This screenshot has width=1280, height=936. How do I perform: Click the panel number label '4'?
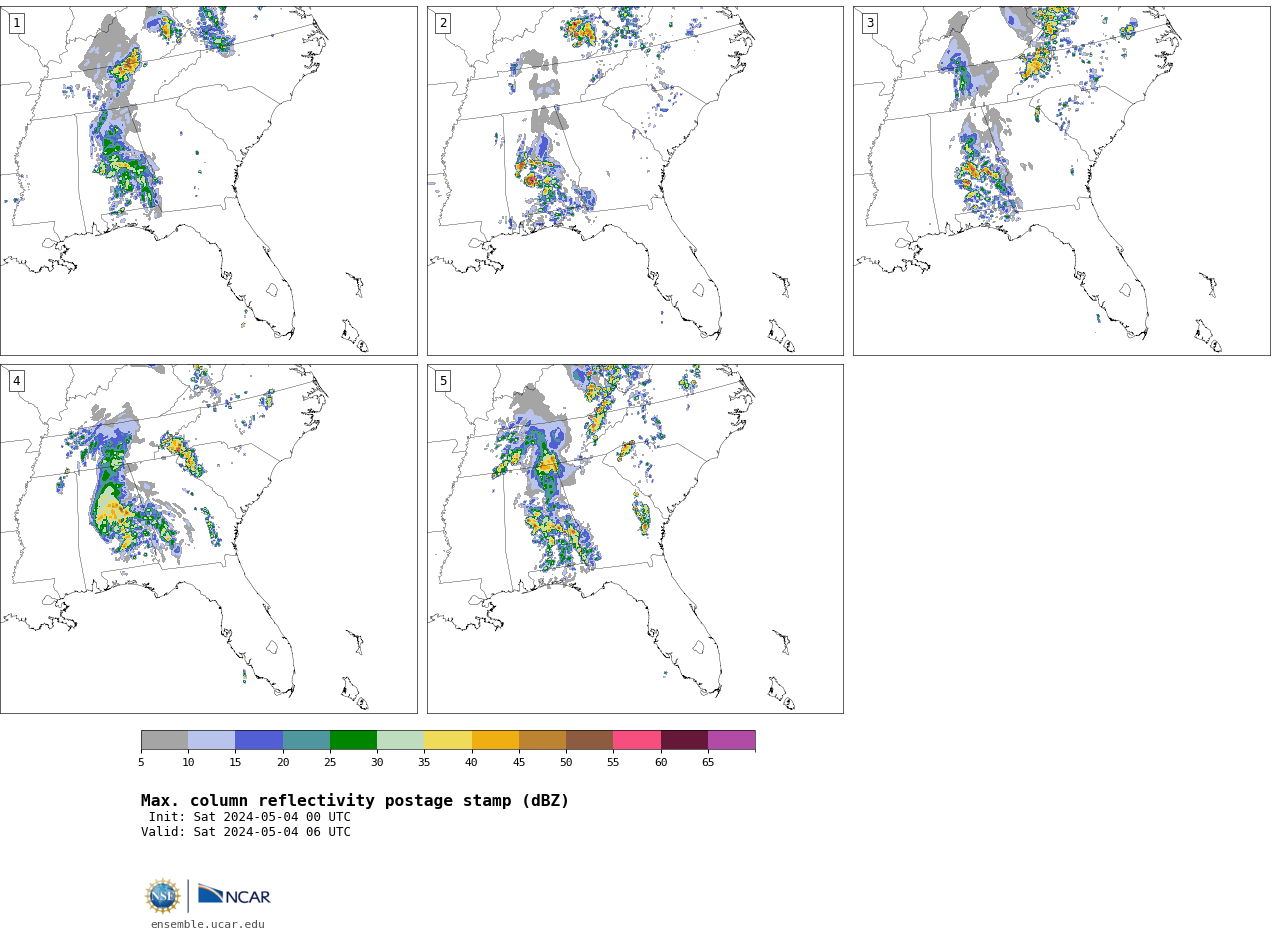click(x=16, y=381)
